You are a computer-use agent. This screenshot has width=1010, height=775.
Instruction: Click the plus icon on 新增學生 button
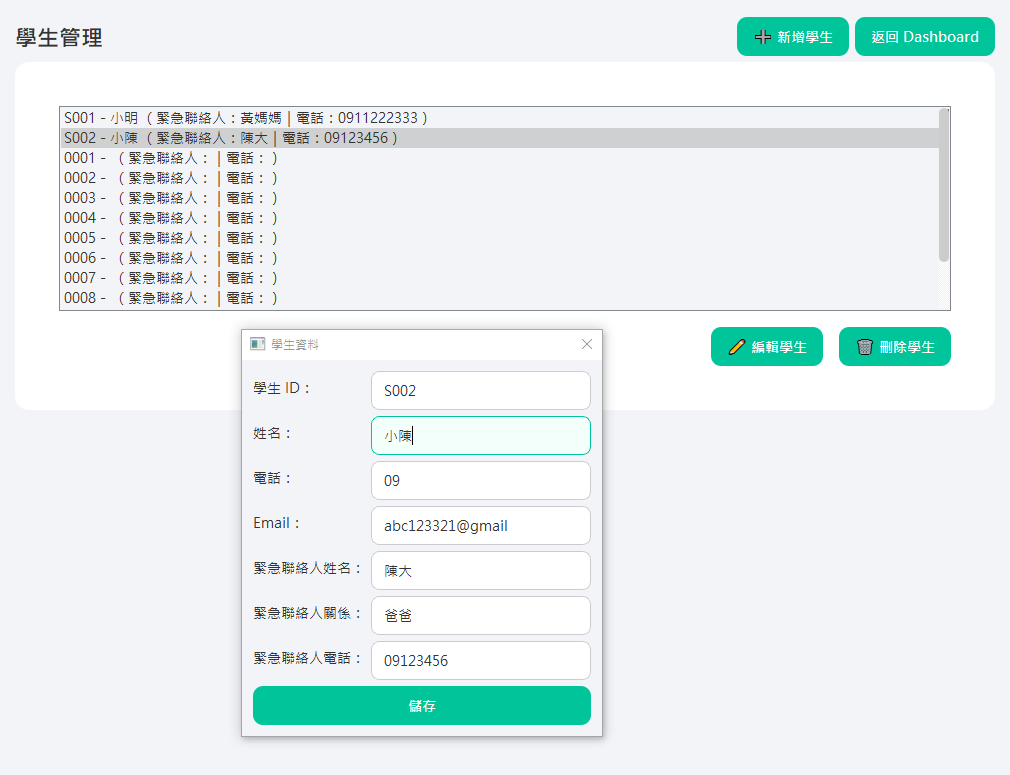(x=763, y=37)
